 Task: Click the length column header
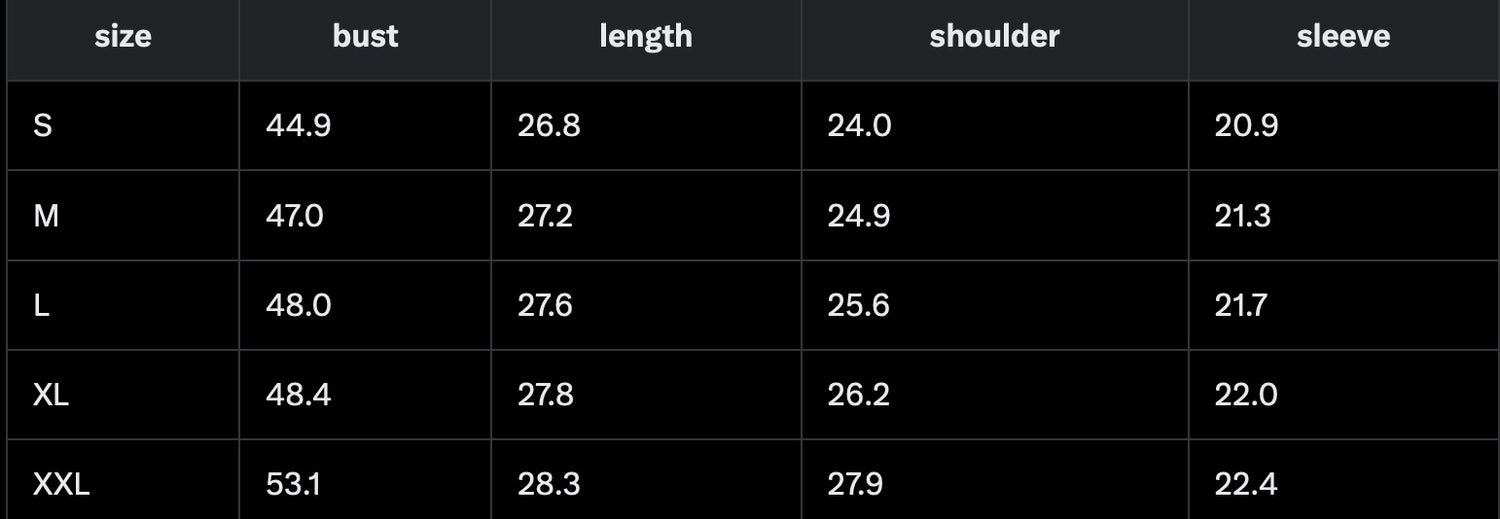[646, 37]
